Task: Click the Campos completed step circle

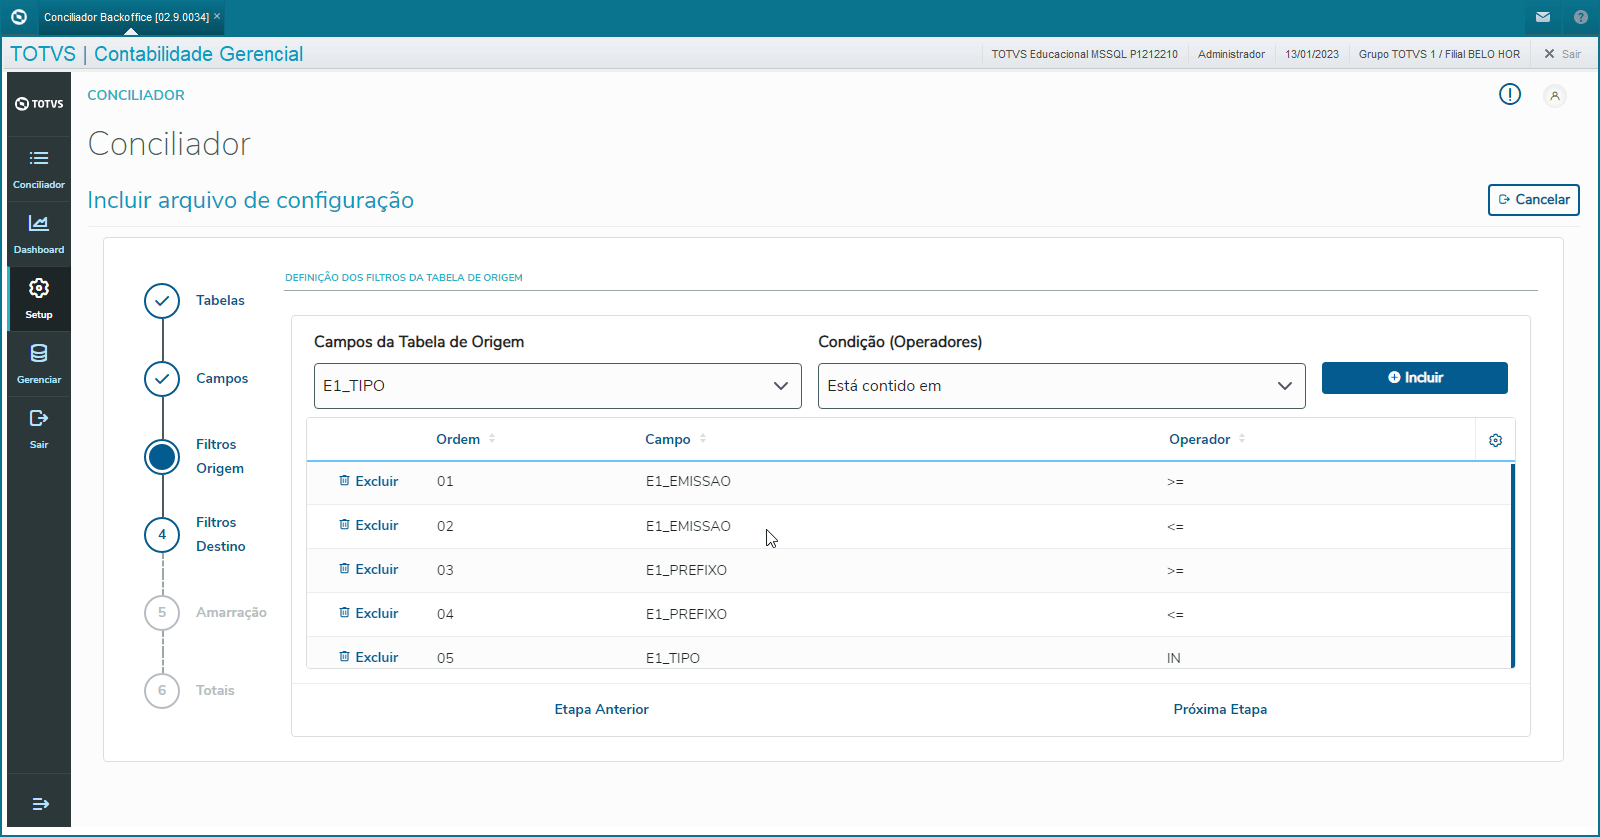Action: [x=162, y=378]
